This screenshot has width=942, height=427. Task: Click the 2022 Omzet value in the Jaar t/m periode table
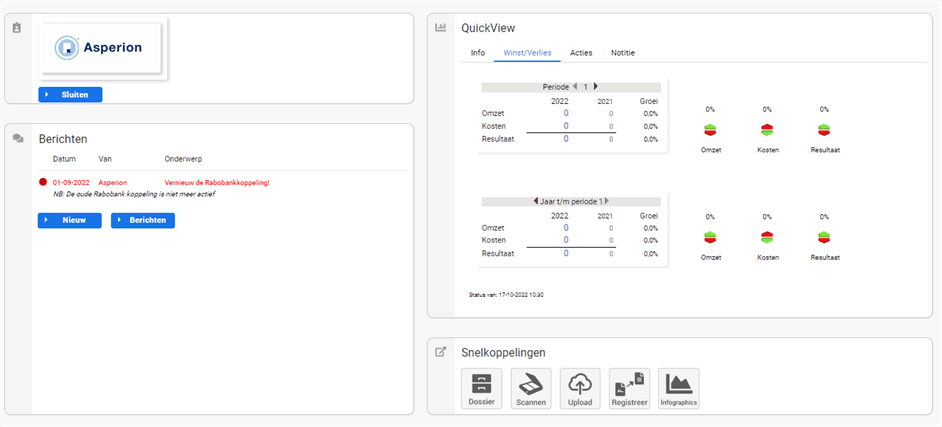coord(566,228)
